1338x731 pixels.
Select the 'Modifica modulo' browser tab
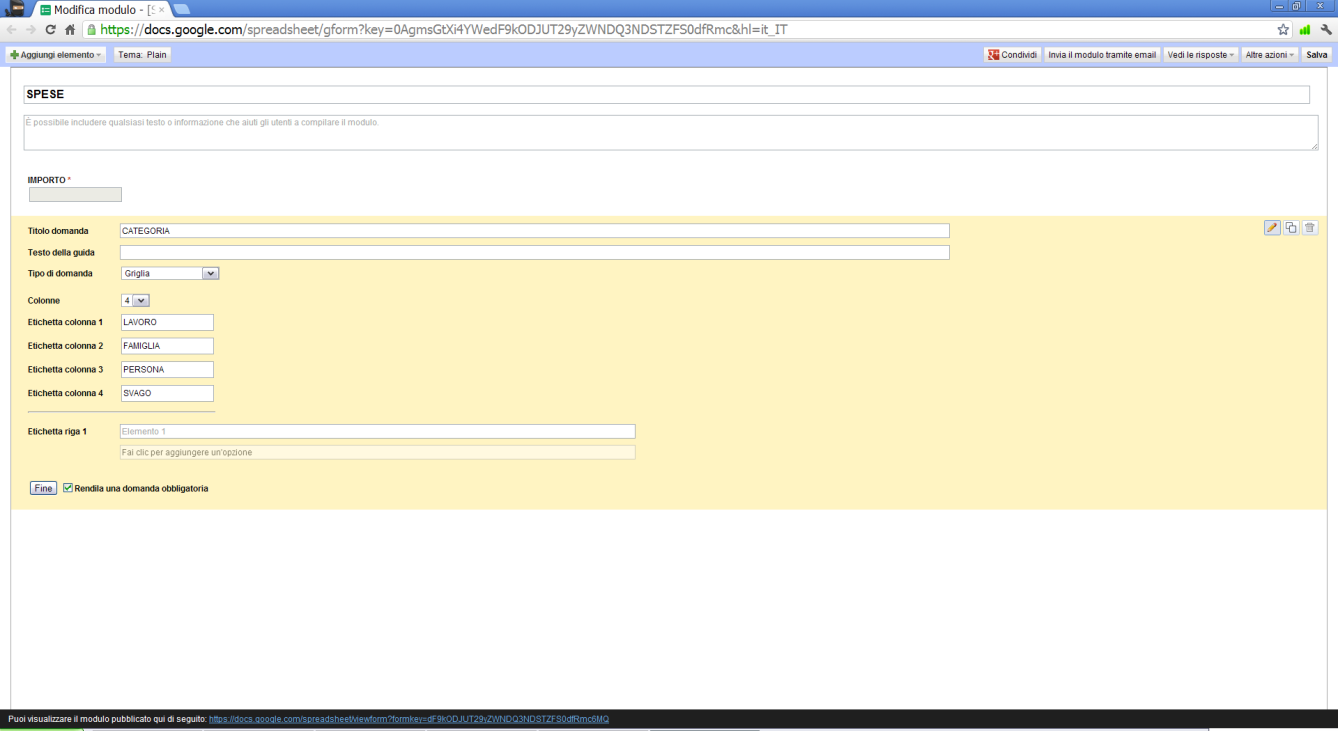point(100,10)
